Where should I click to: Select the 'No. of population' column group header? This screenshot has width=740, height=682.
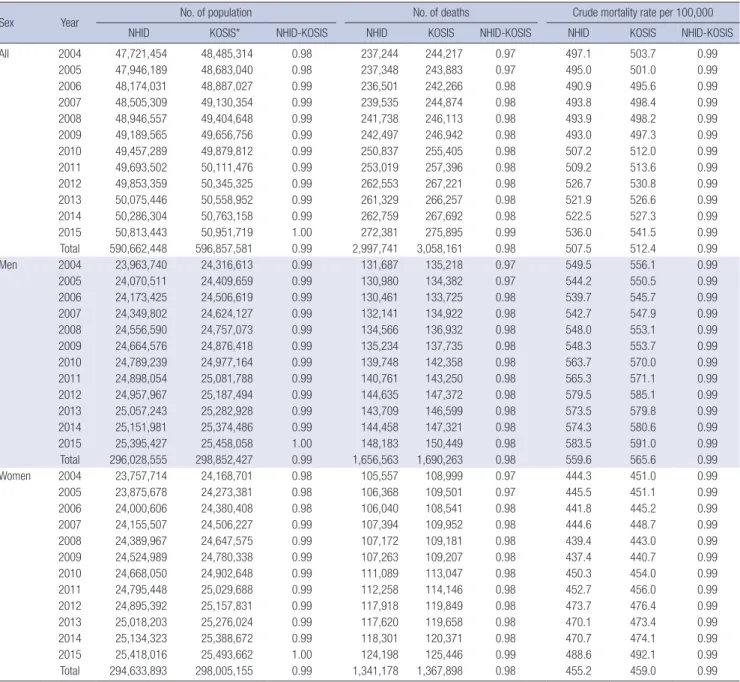coord(216,13)
